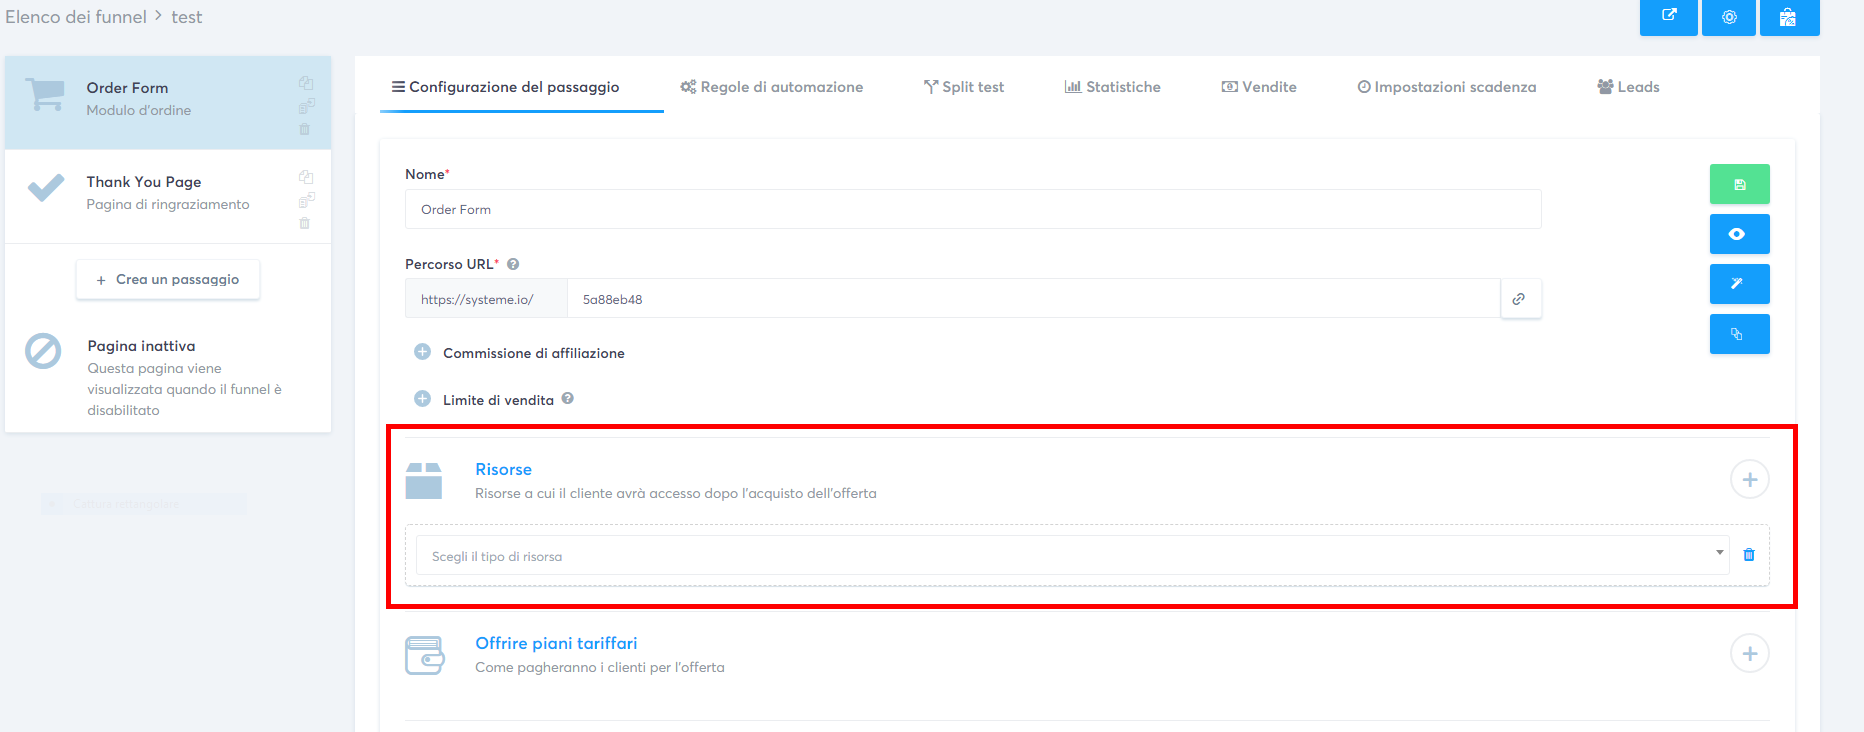
Task: Click the Crea un passaggio button
Action: pyautogui.click(x=168, y=280)
